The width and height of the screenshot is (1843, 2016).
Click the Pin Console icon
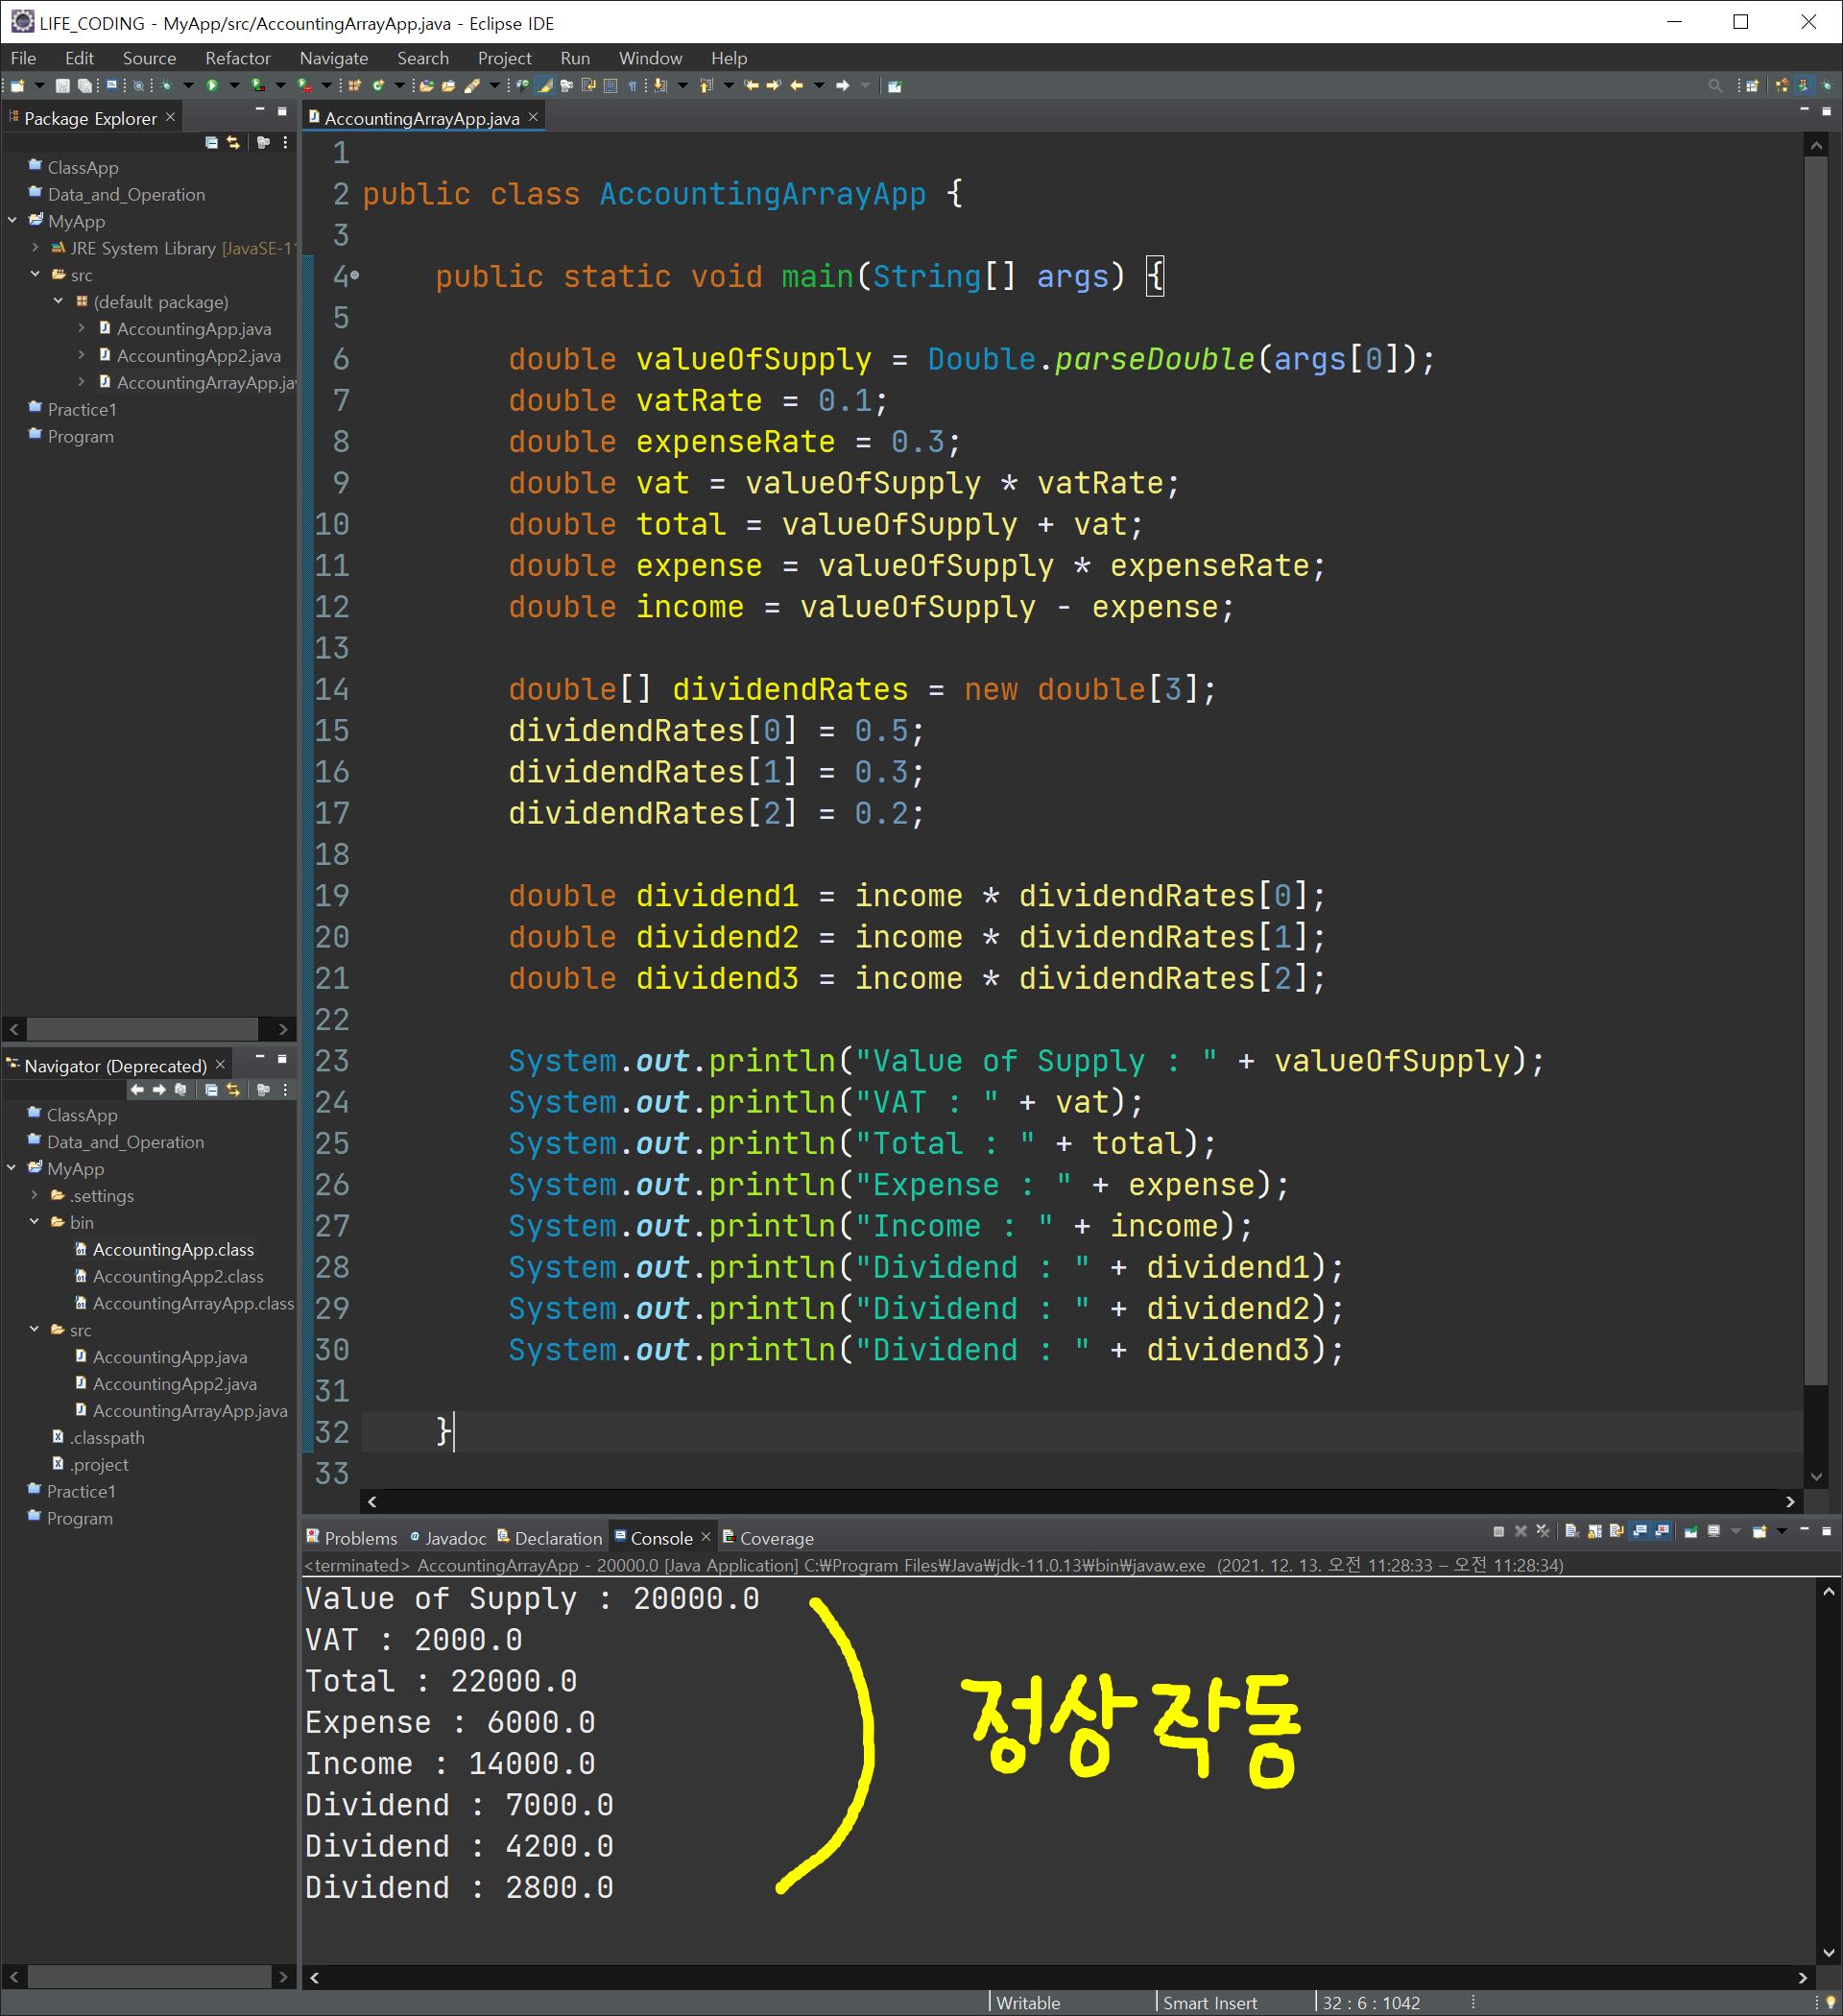(x=1691, y=1531)
